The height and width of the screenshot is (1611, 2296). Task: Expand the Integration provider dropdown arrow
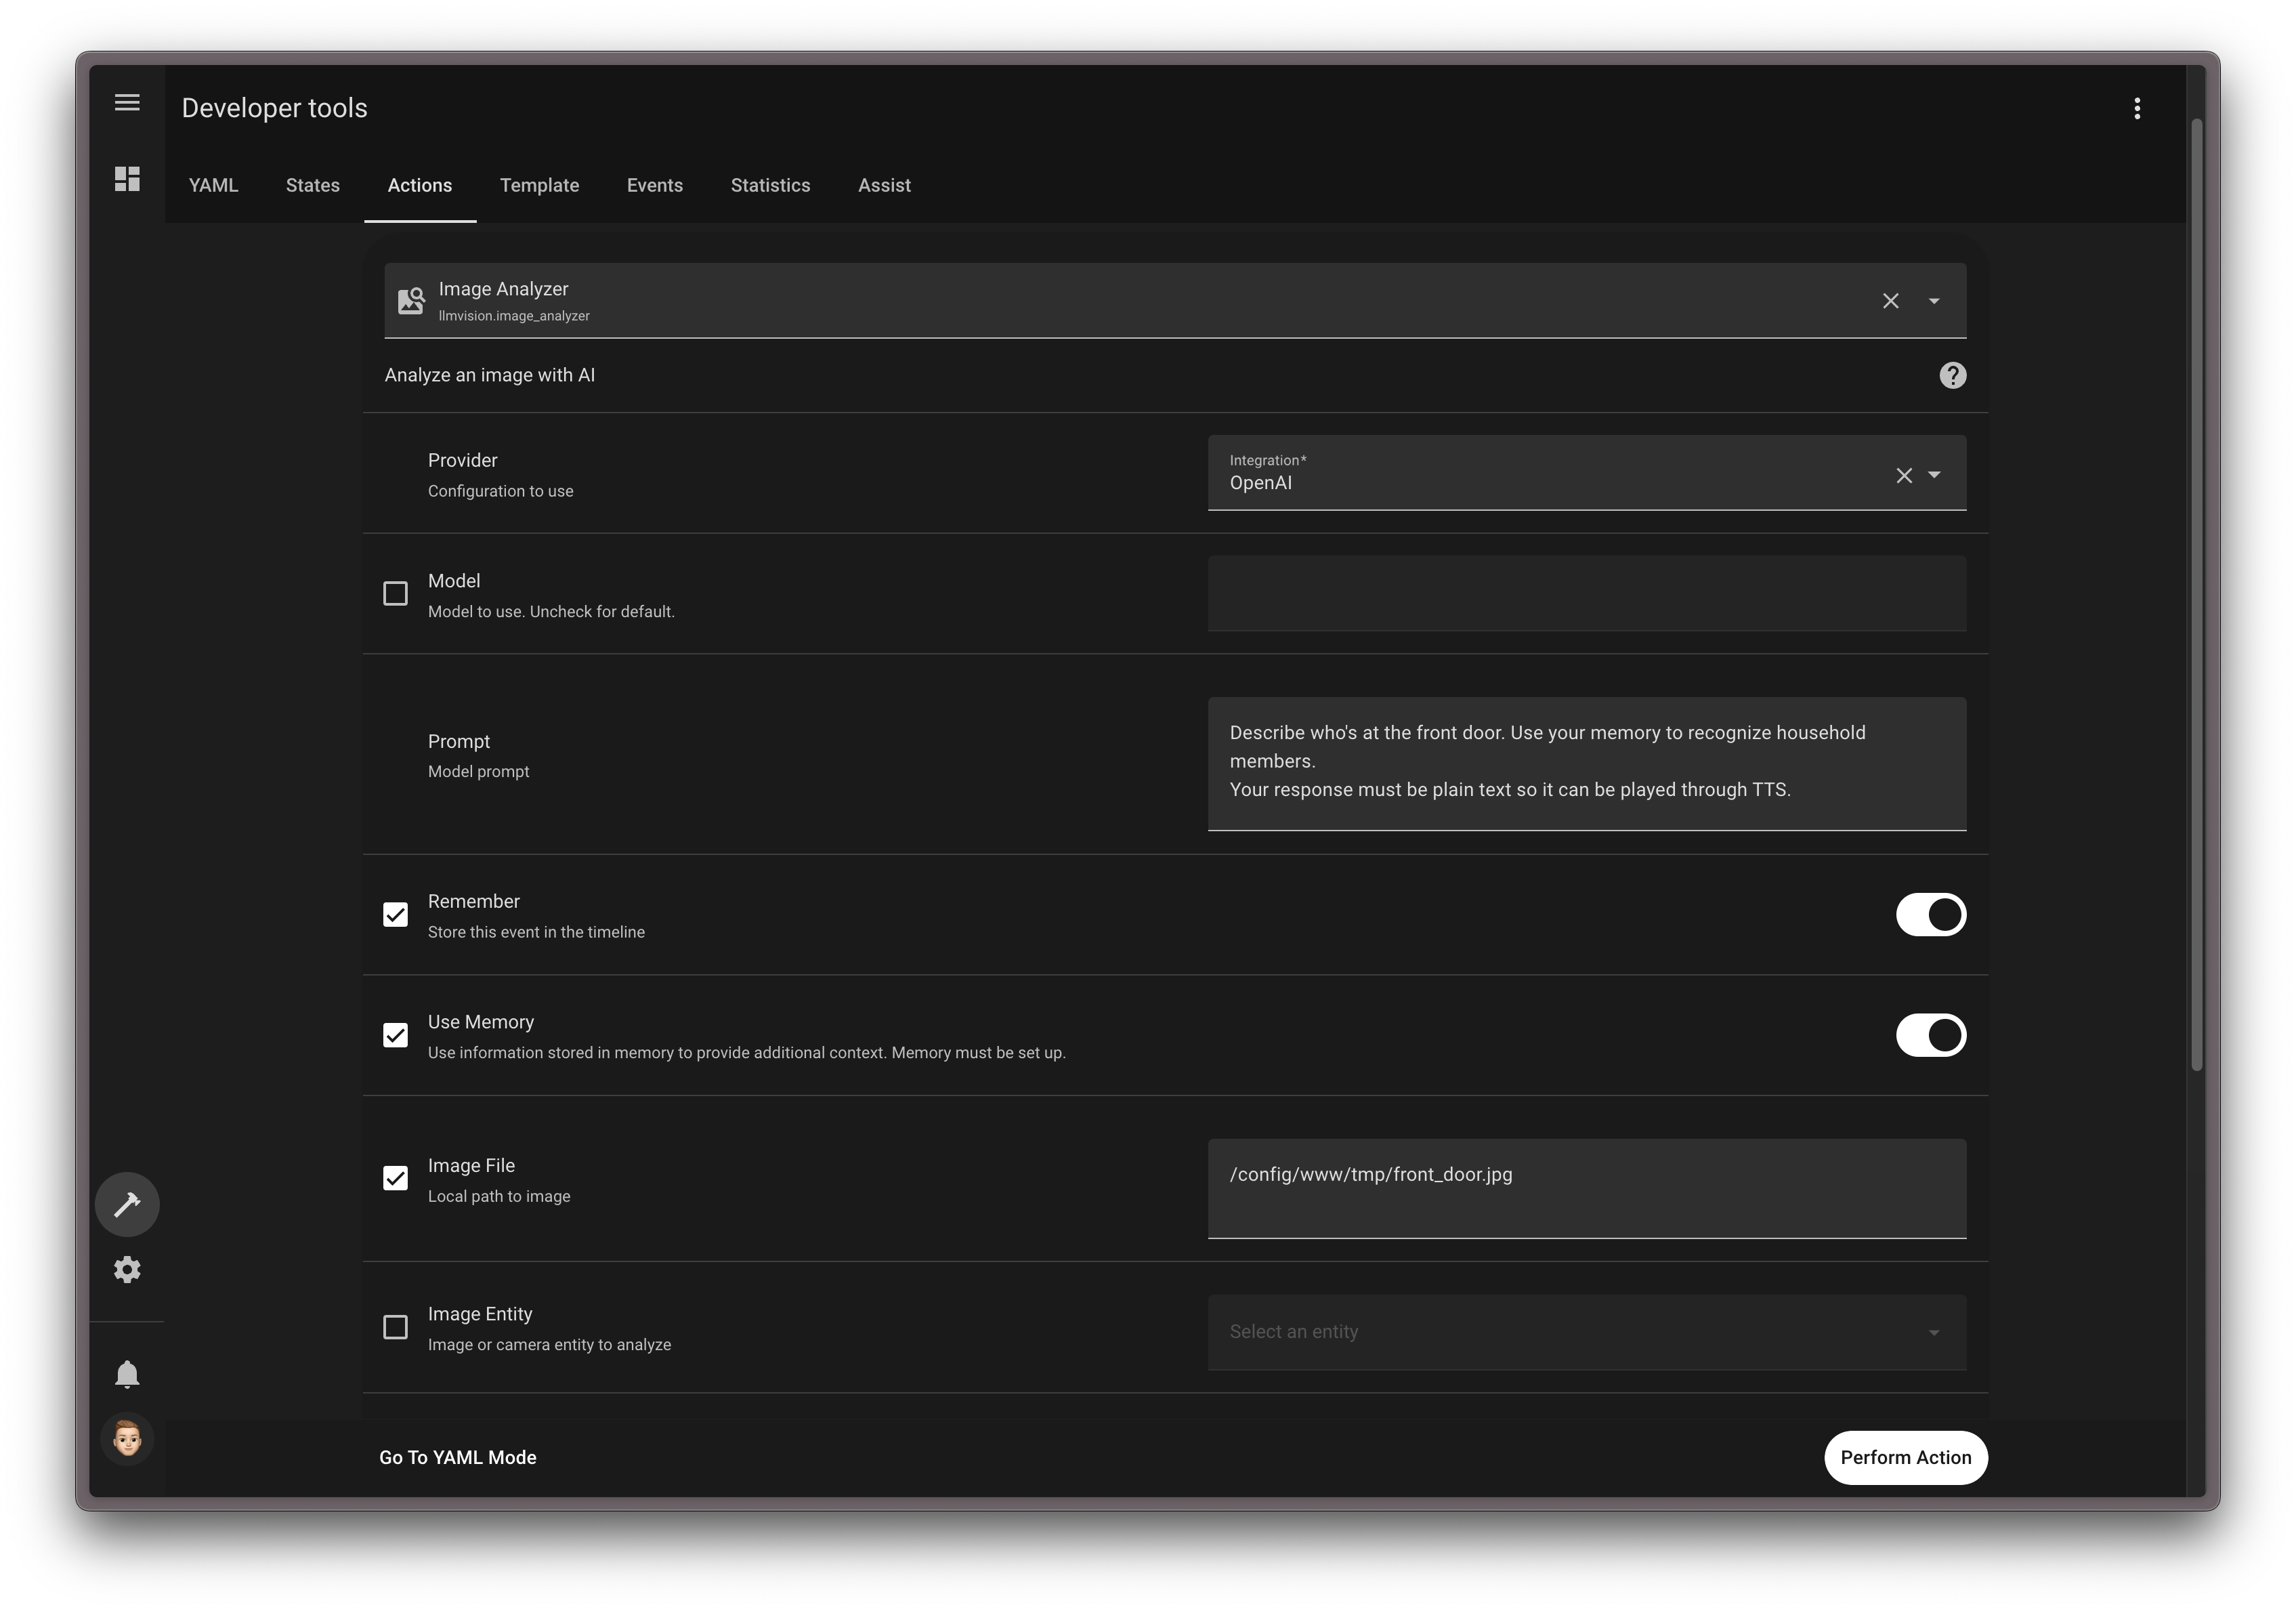(x=1934, y=475)
